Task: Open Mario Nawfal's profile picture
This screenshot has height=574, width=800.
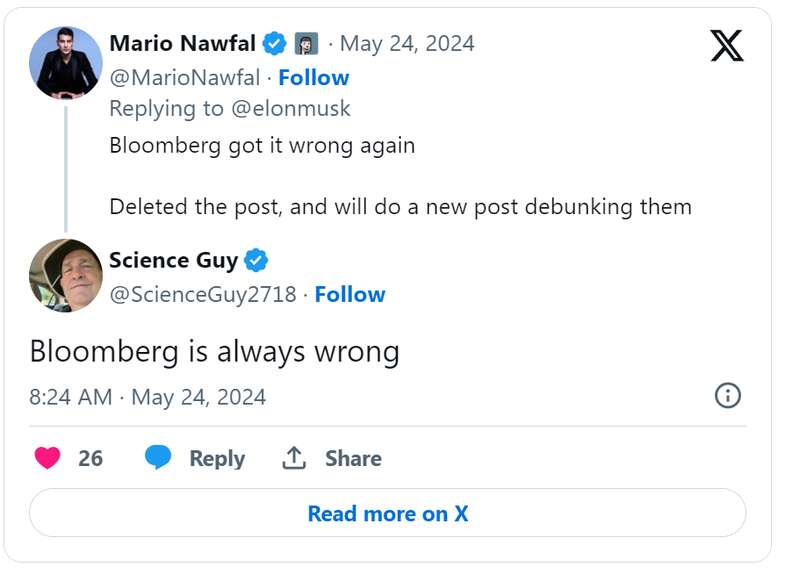Action: point(66,63)
